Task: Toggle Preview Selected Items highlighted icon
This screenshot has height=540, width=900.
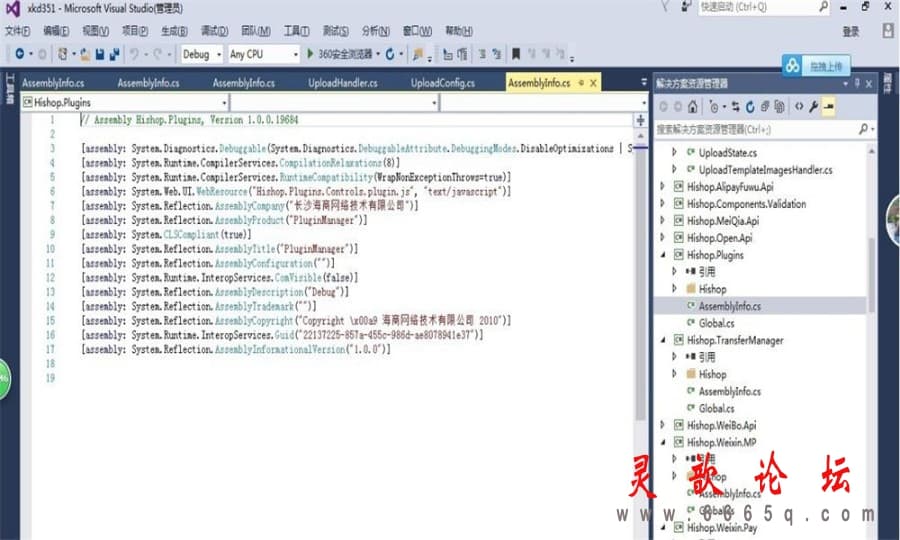Action: tap(828, 107)
